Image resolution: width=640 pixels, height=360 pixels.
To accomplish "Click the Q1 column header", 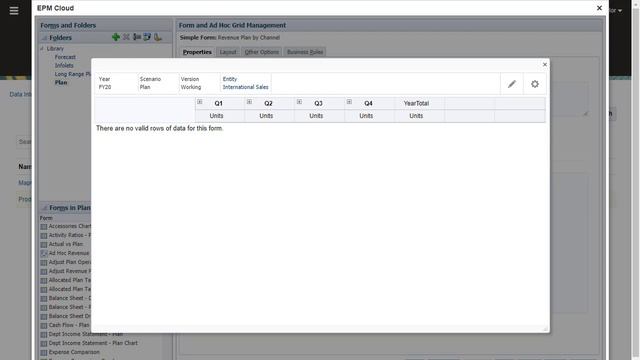I will (x=219, y=103).
